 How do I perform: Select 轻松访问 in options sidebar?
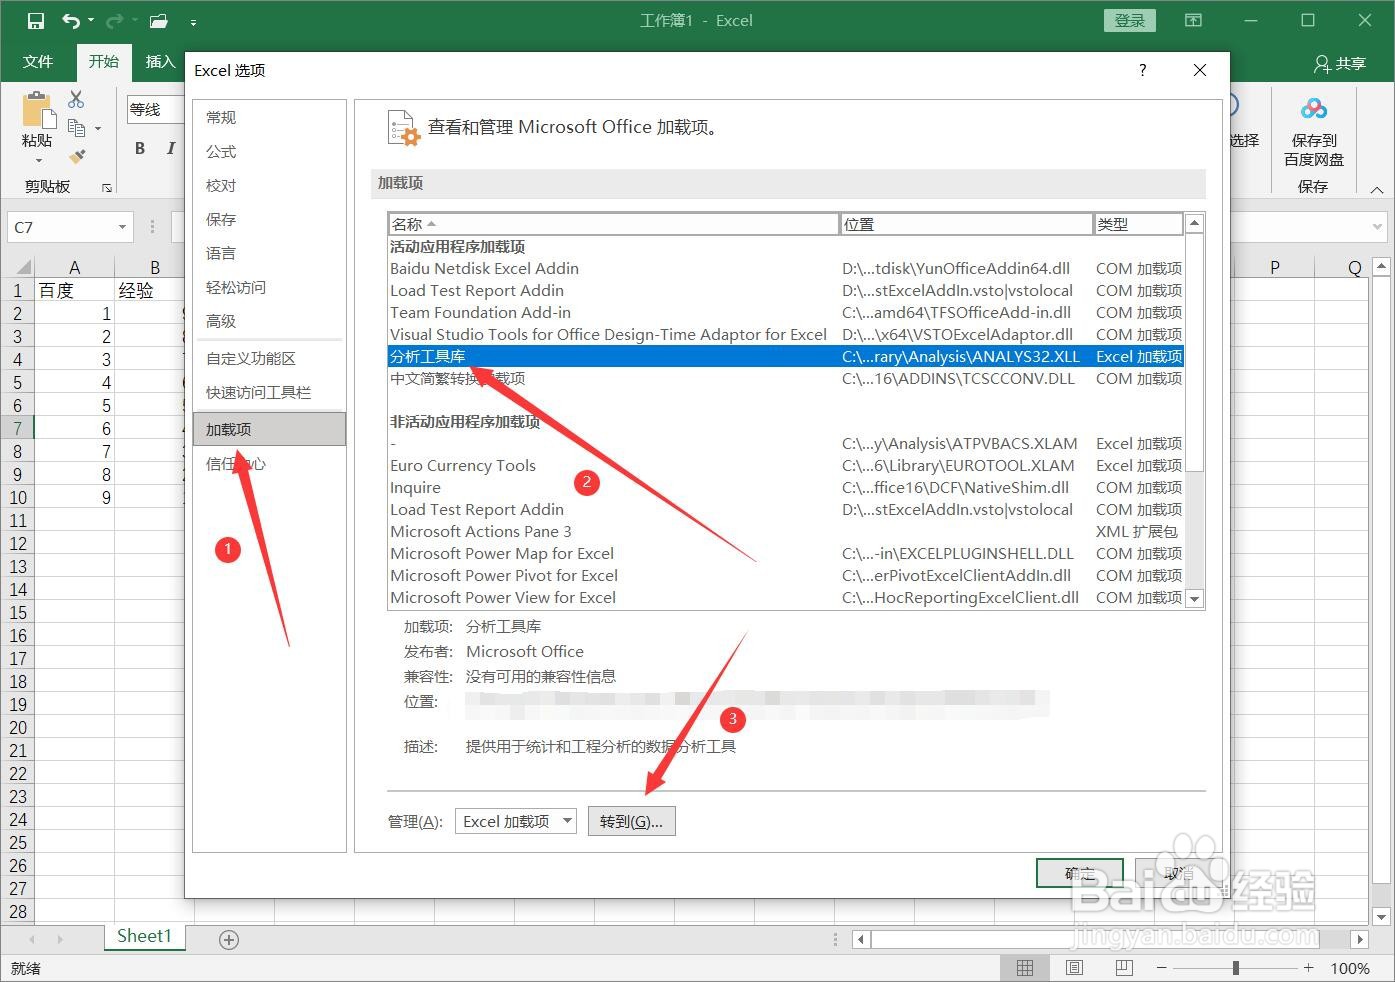269,287
